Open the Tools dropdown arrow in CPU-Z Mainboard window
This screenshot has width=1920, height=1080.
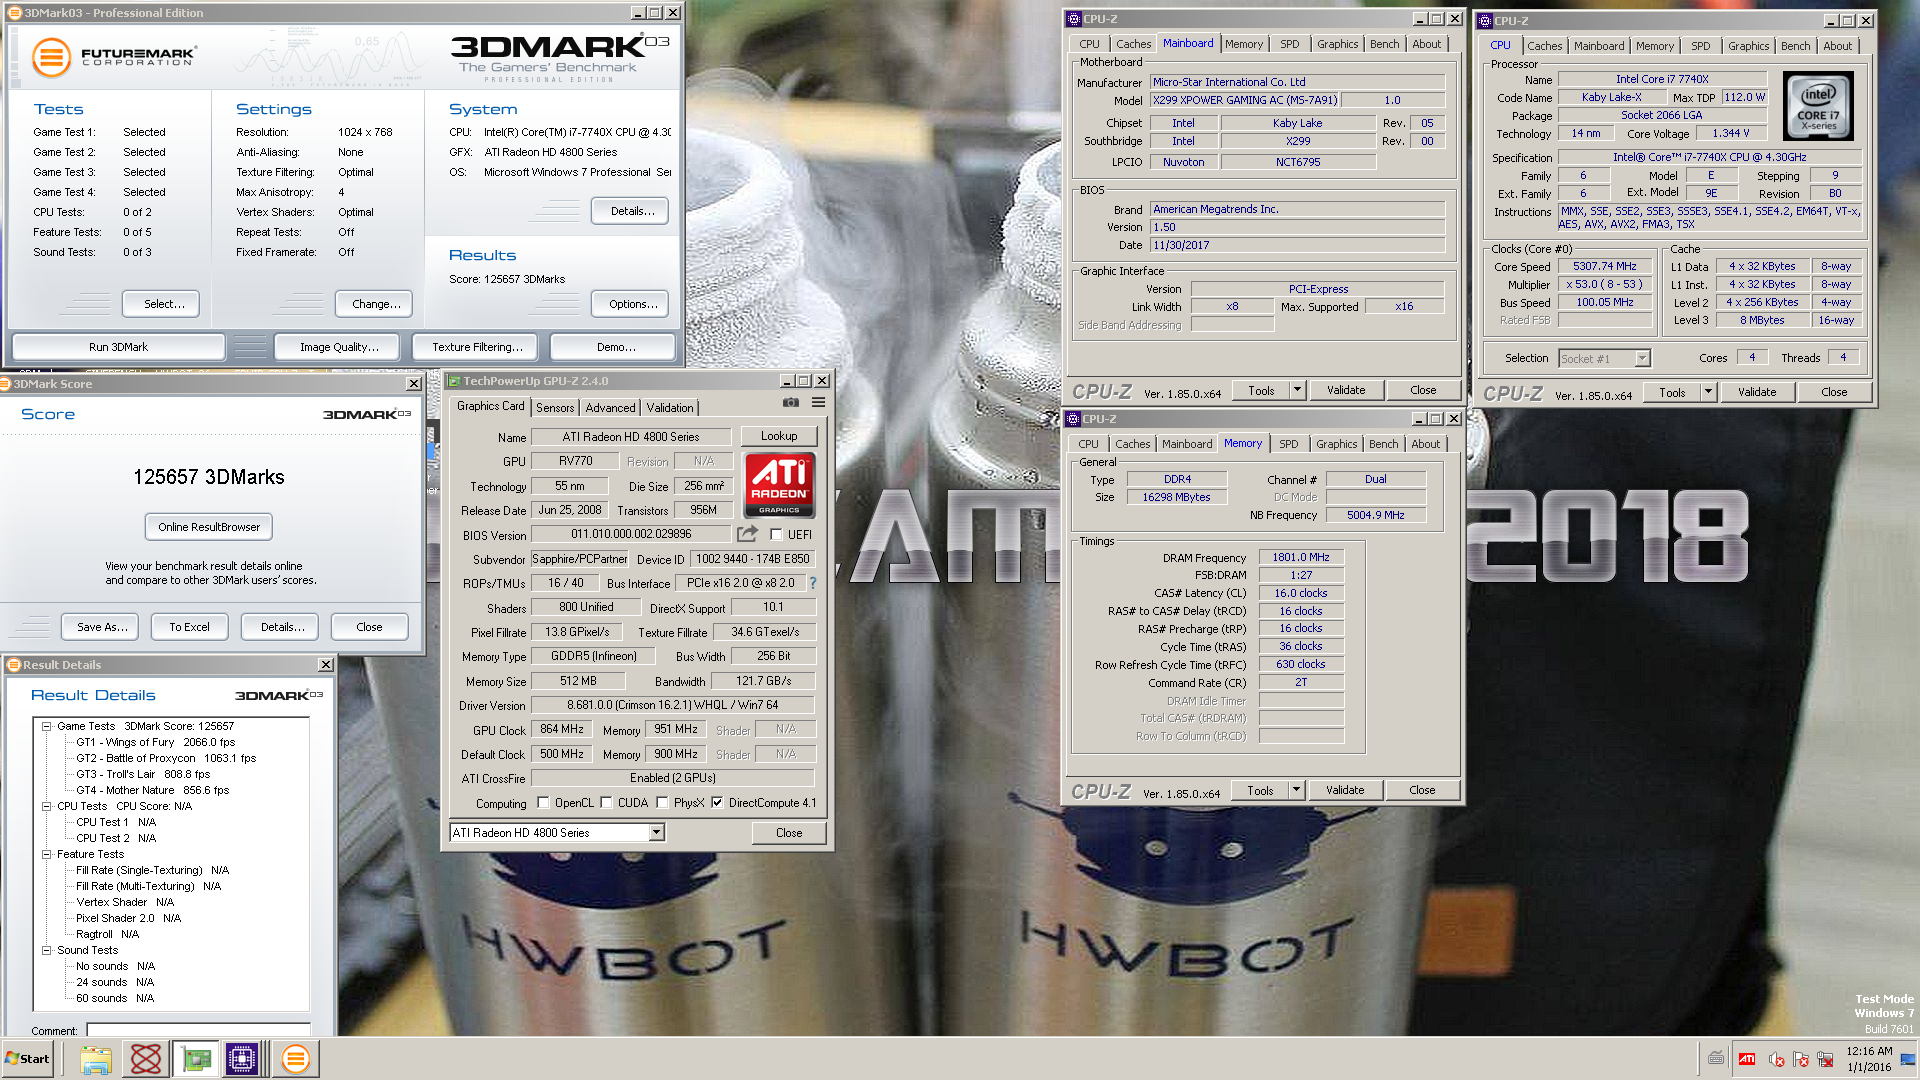coord(1297,390)
